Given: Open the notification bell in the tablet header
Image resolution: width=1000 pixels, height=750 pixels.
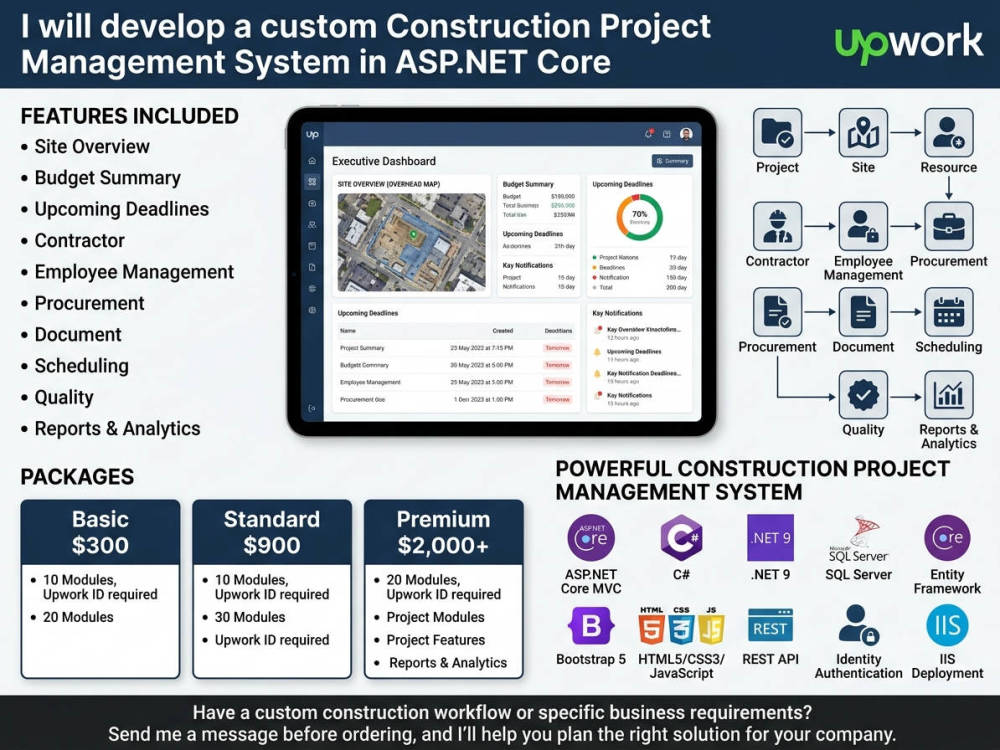Looking at the screenshot, I should tap(649, 134).
